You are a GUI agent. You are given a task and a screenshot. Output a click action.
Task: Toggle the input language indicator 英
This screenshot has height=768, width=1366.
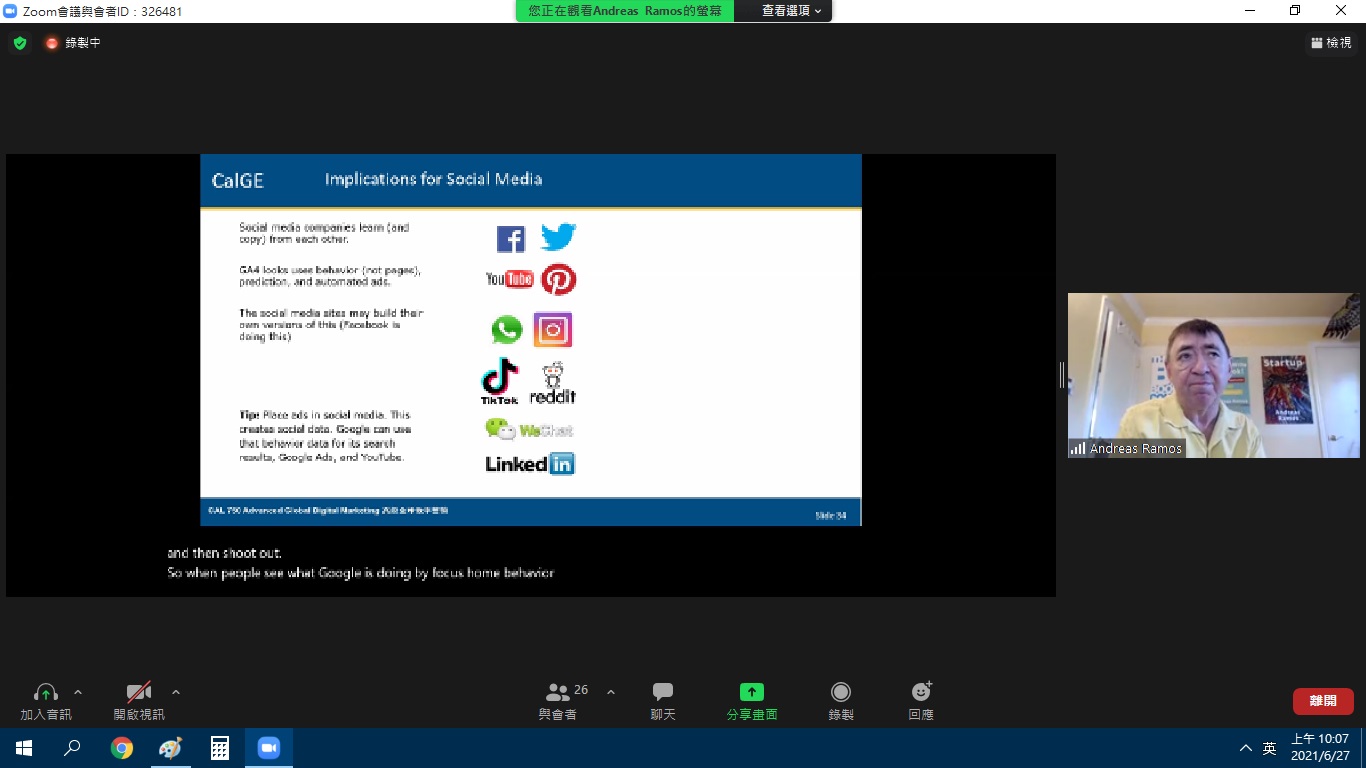click(1269, 748)
